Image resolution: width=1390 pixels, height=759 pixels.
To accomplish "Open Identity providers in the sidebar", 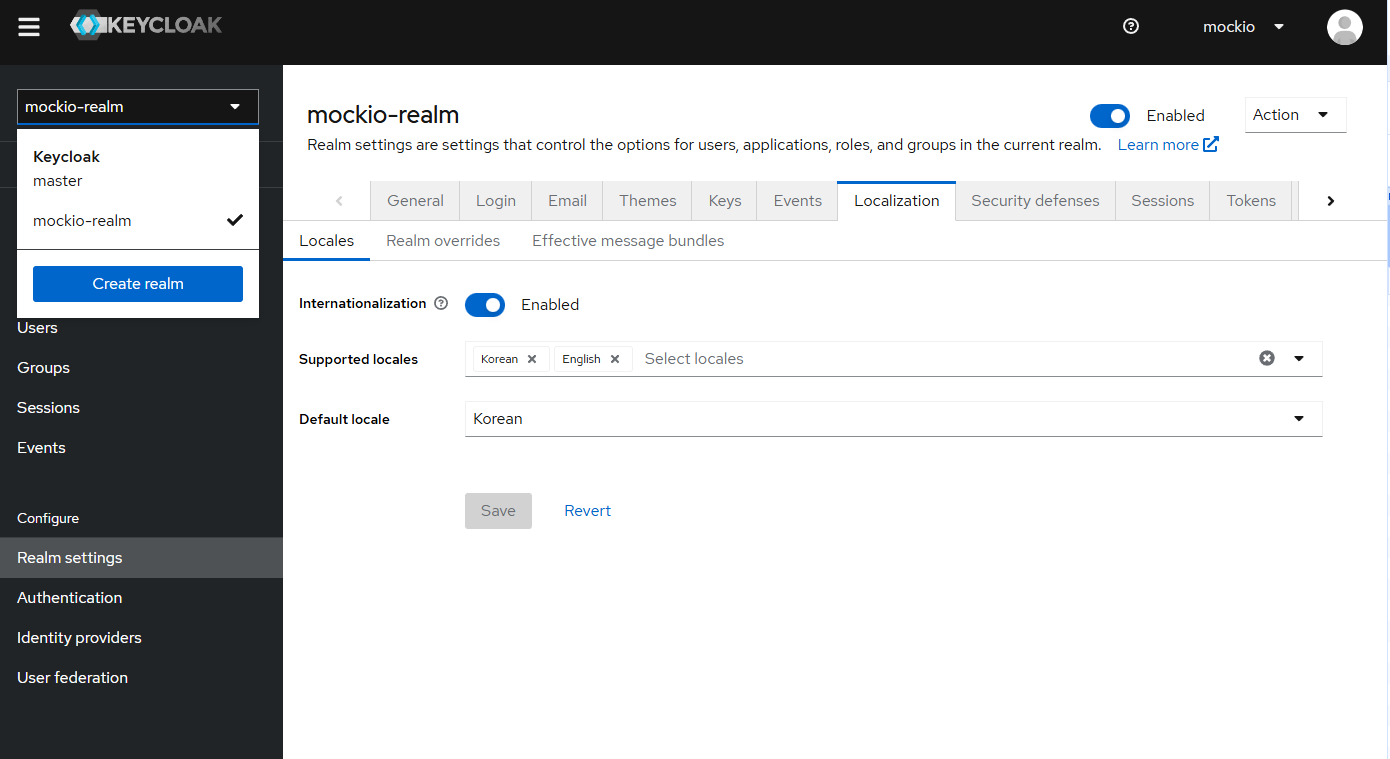I will (x=141, y=638).
